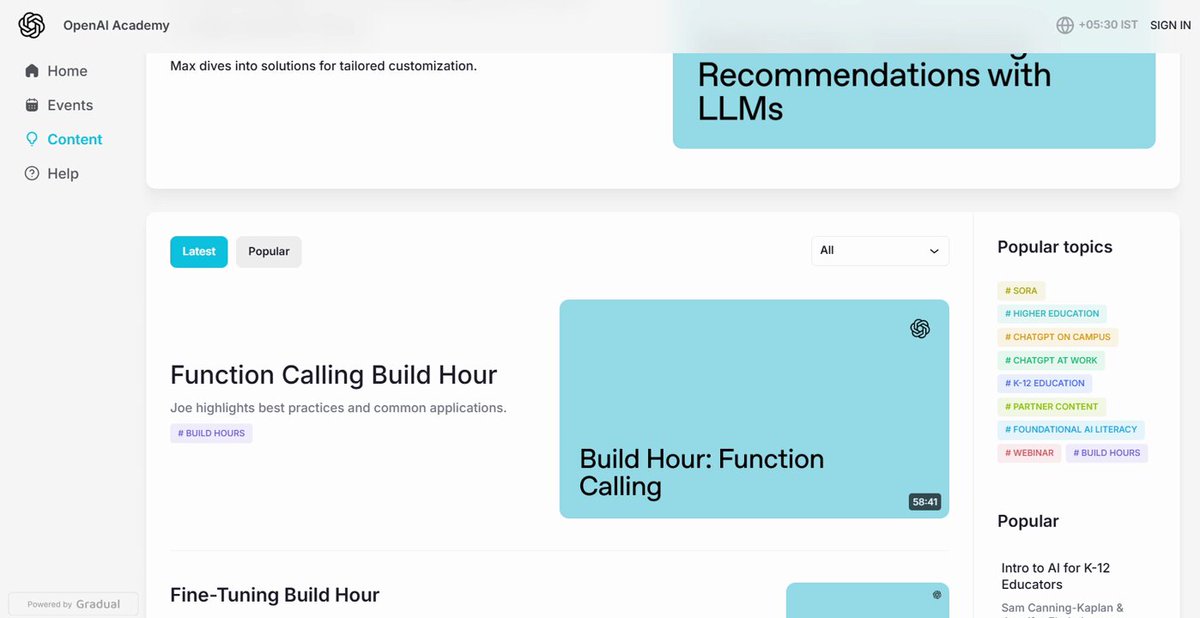Play the Build Hour: Function Calling video thumbnail

click(754, 409)
